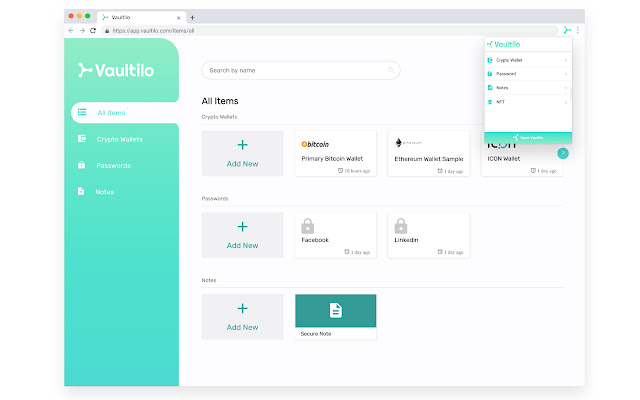The width and height of the screenshot is (640, 400).
Task: Click NFT icon in extension popup
Action: 490,102
